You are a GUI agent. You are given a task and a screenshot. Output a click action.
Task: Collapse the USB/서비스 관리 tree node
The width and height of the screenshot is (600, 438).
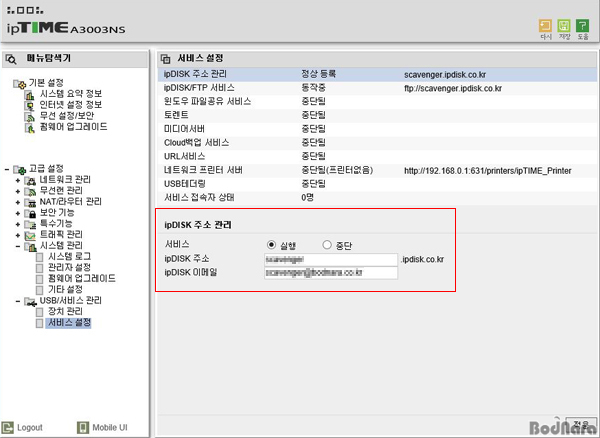pyautogui.click(x=18, y=301)
